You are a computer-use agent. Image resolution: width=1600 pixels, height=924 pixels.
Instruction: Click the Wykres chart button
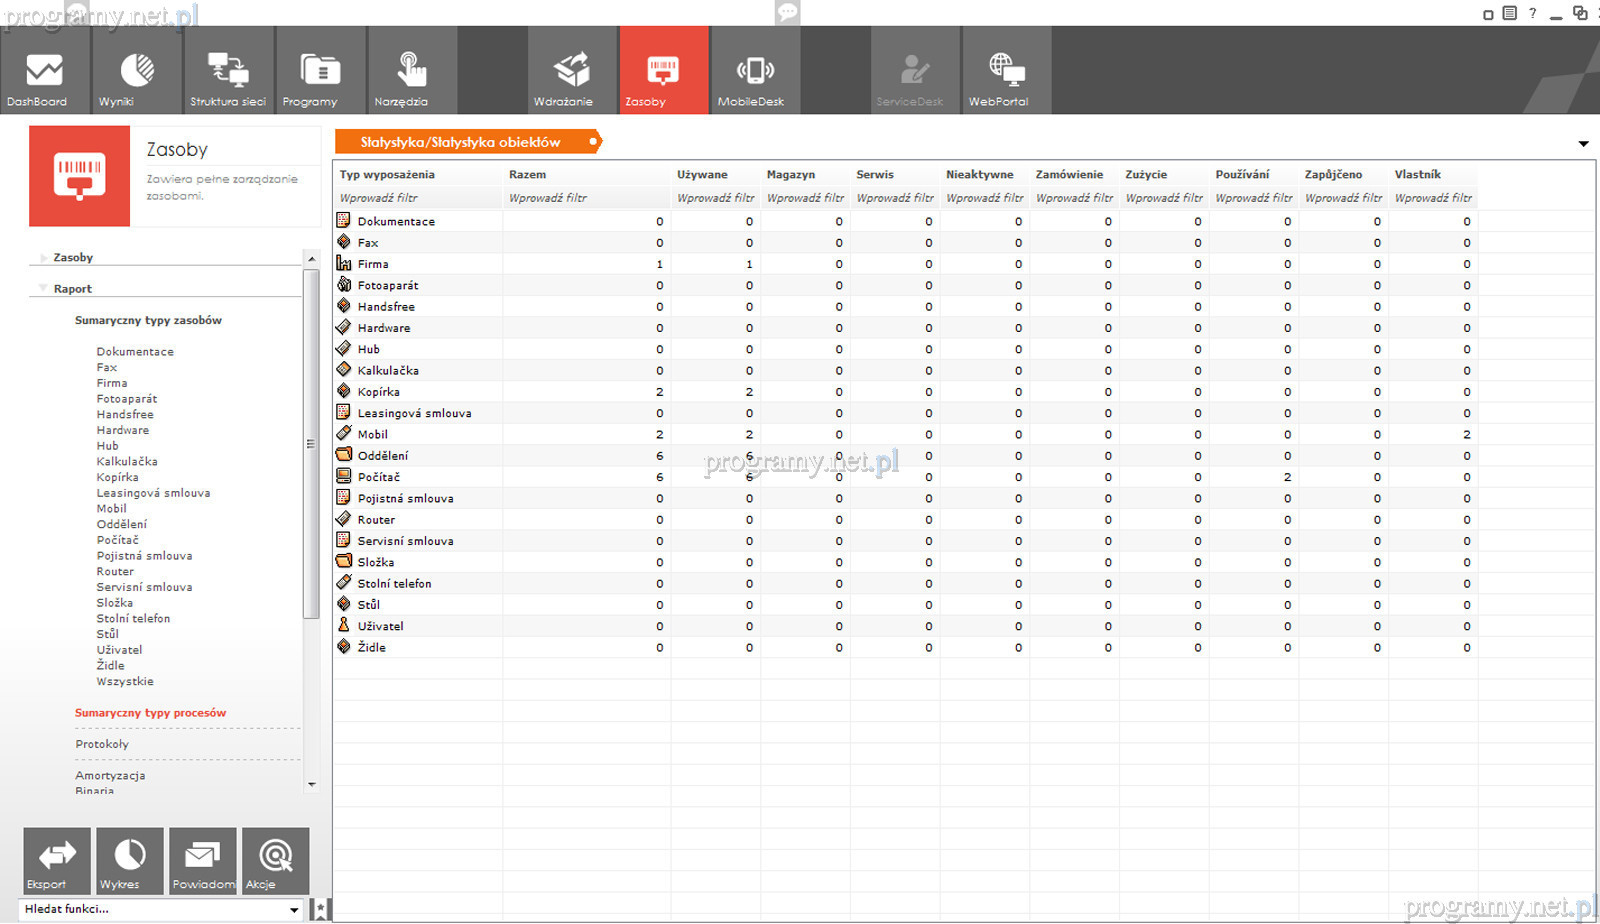[130, 860]
